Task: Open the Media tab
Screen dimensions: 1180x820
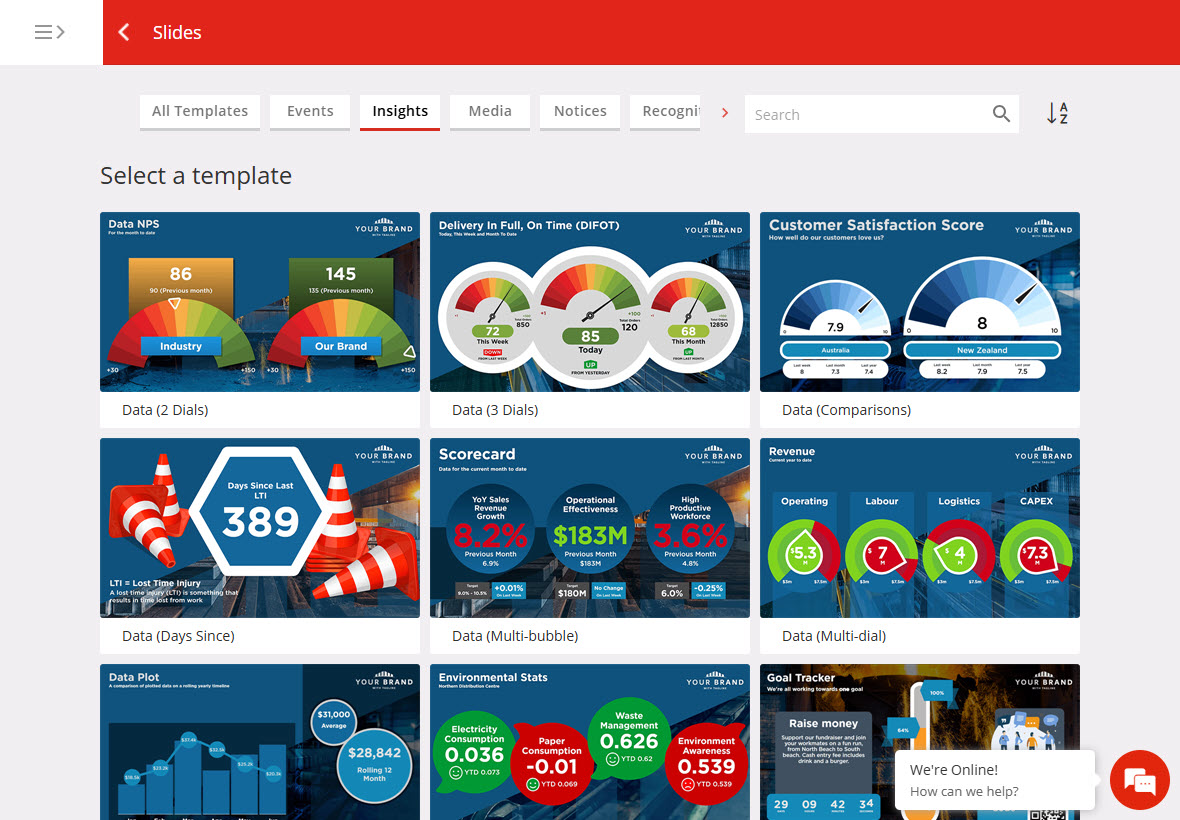Action: [490, 111]
